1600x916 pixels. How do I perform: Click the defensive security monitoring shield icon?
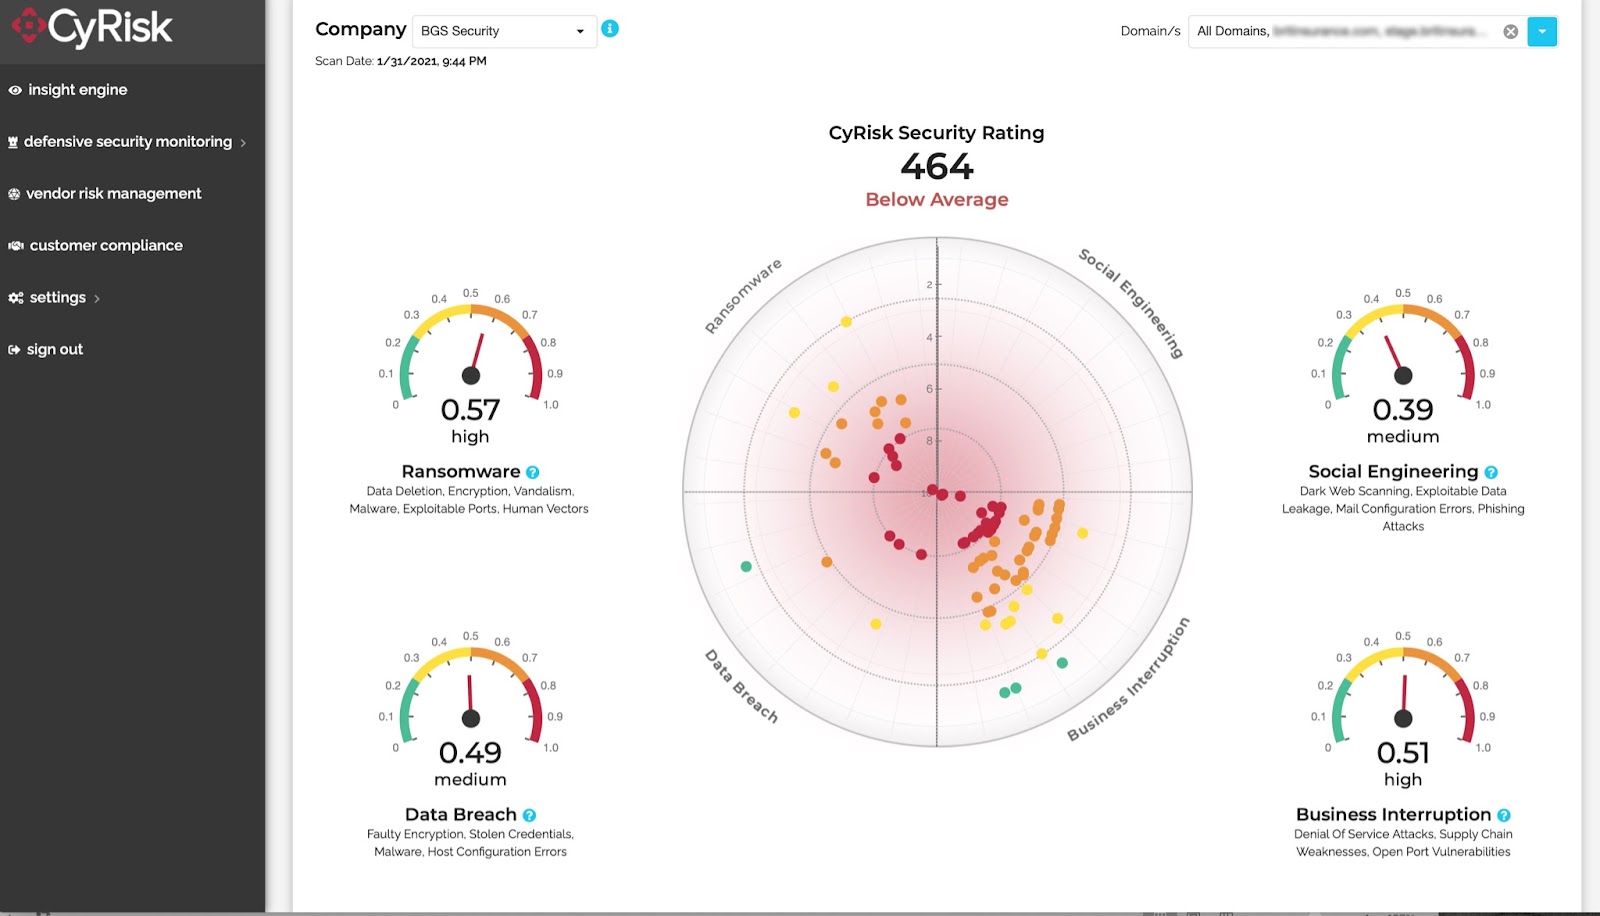tap(14, 141)
